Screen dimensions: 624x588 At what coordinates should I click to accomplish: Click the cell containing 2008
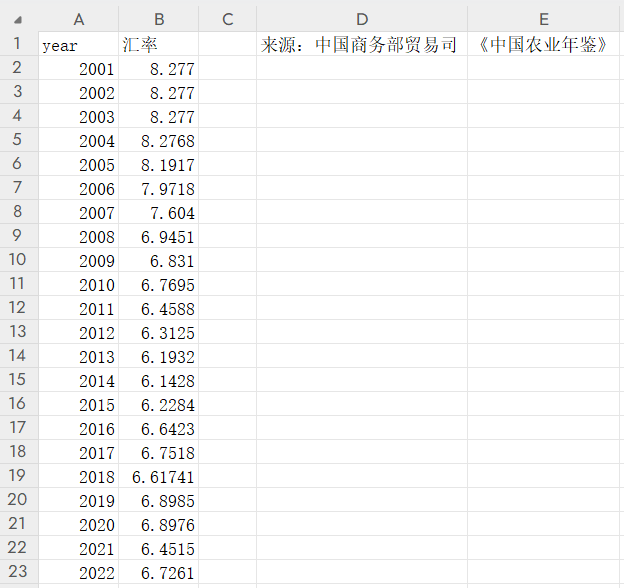coord(78,236)
